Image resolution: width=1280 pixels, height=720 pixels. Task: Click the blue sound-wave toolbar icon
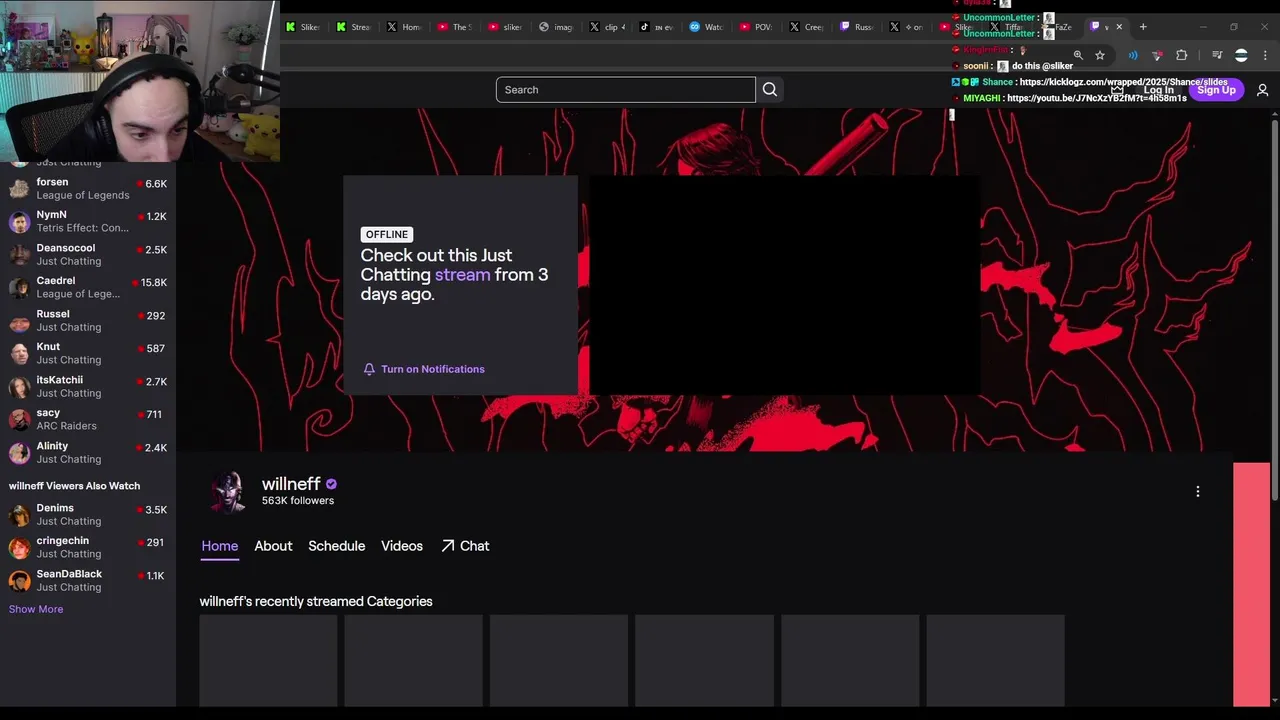pyautogui.click(x=1133, y=55)
